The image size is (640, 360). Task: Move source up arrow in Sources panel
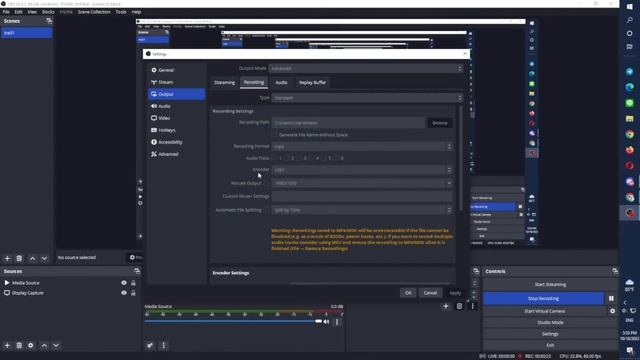pos(44,345)
